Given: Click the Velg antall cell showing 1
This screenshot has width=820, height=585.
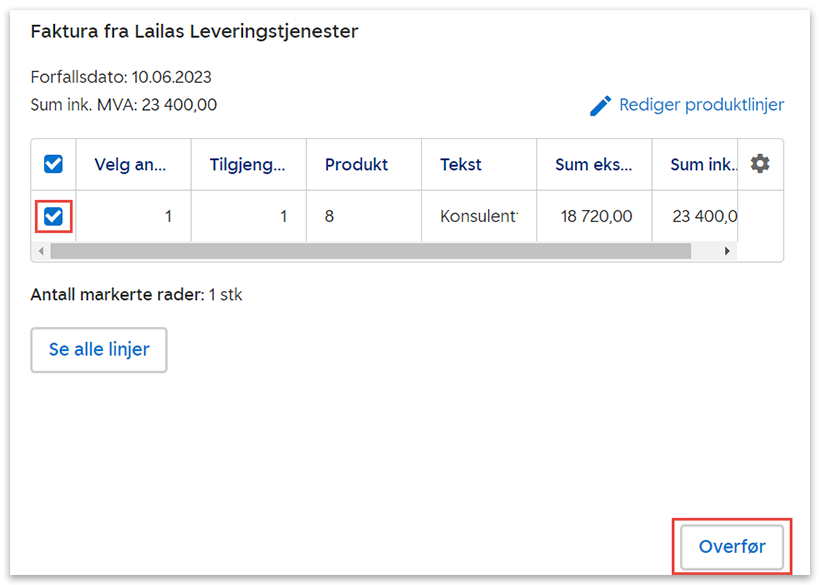Looking at the screenshot, I should [134, 216].
